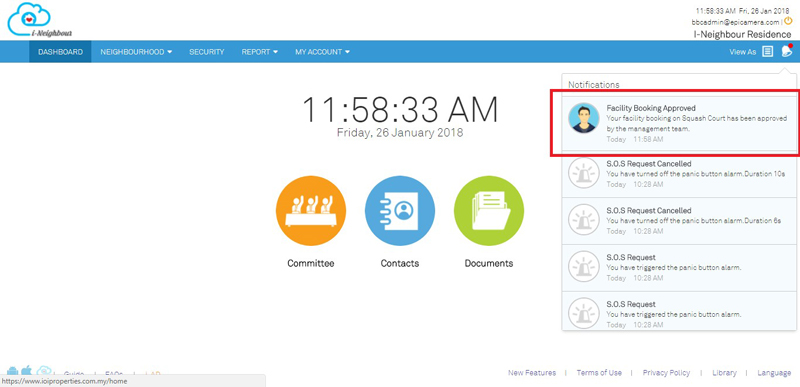800x387 pixels.
Task: Click the Today 11:58 AM notification timestamp
Action: (x=635, y=139)
